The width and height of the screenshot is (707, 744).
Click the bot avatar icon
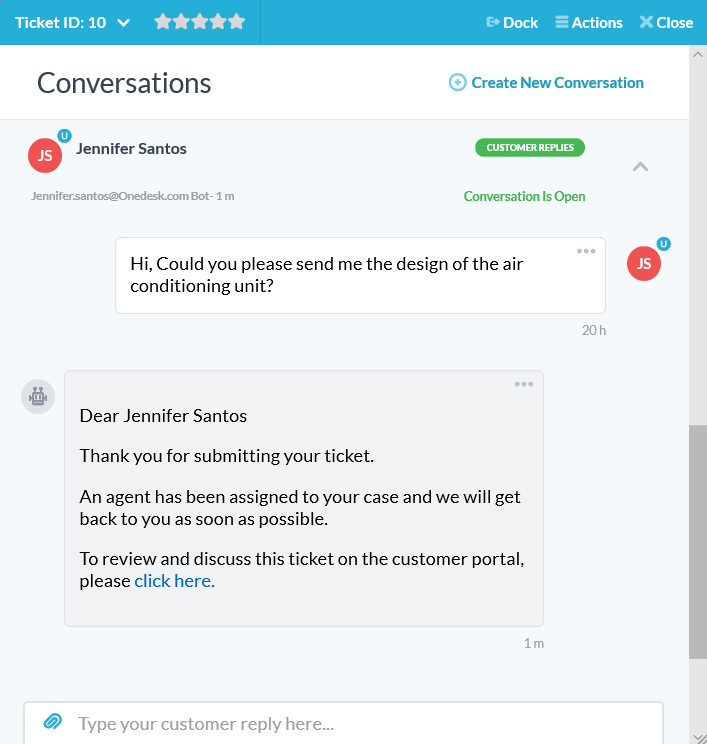coord(38,396)
